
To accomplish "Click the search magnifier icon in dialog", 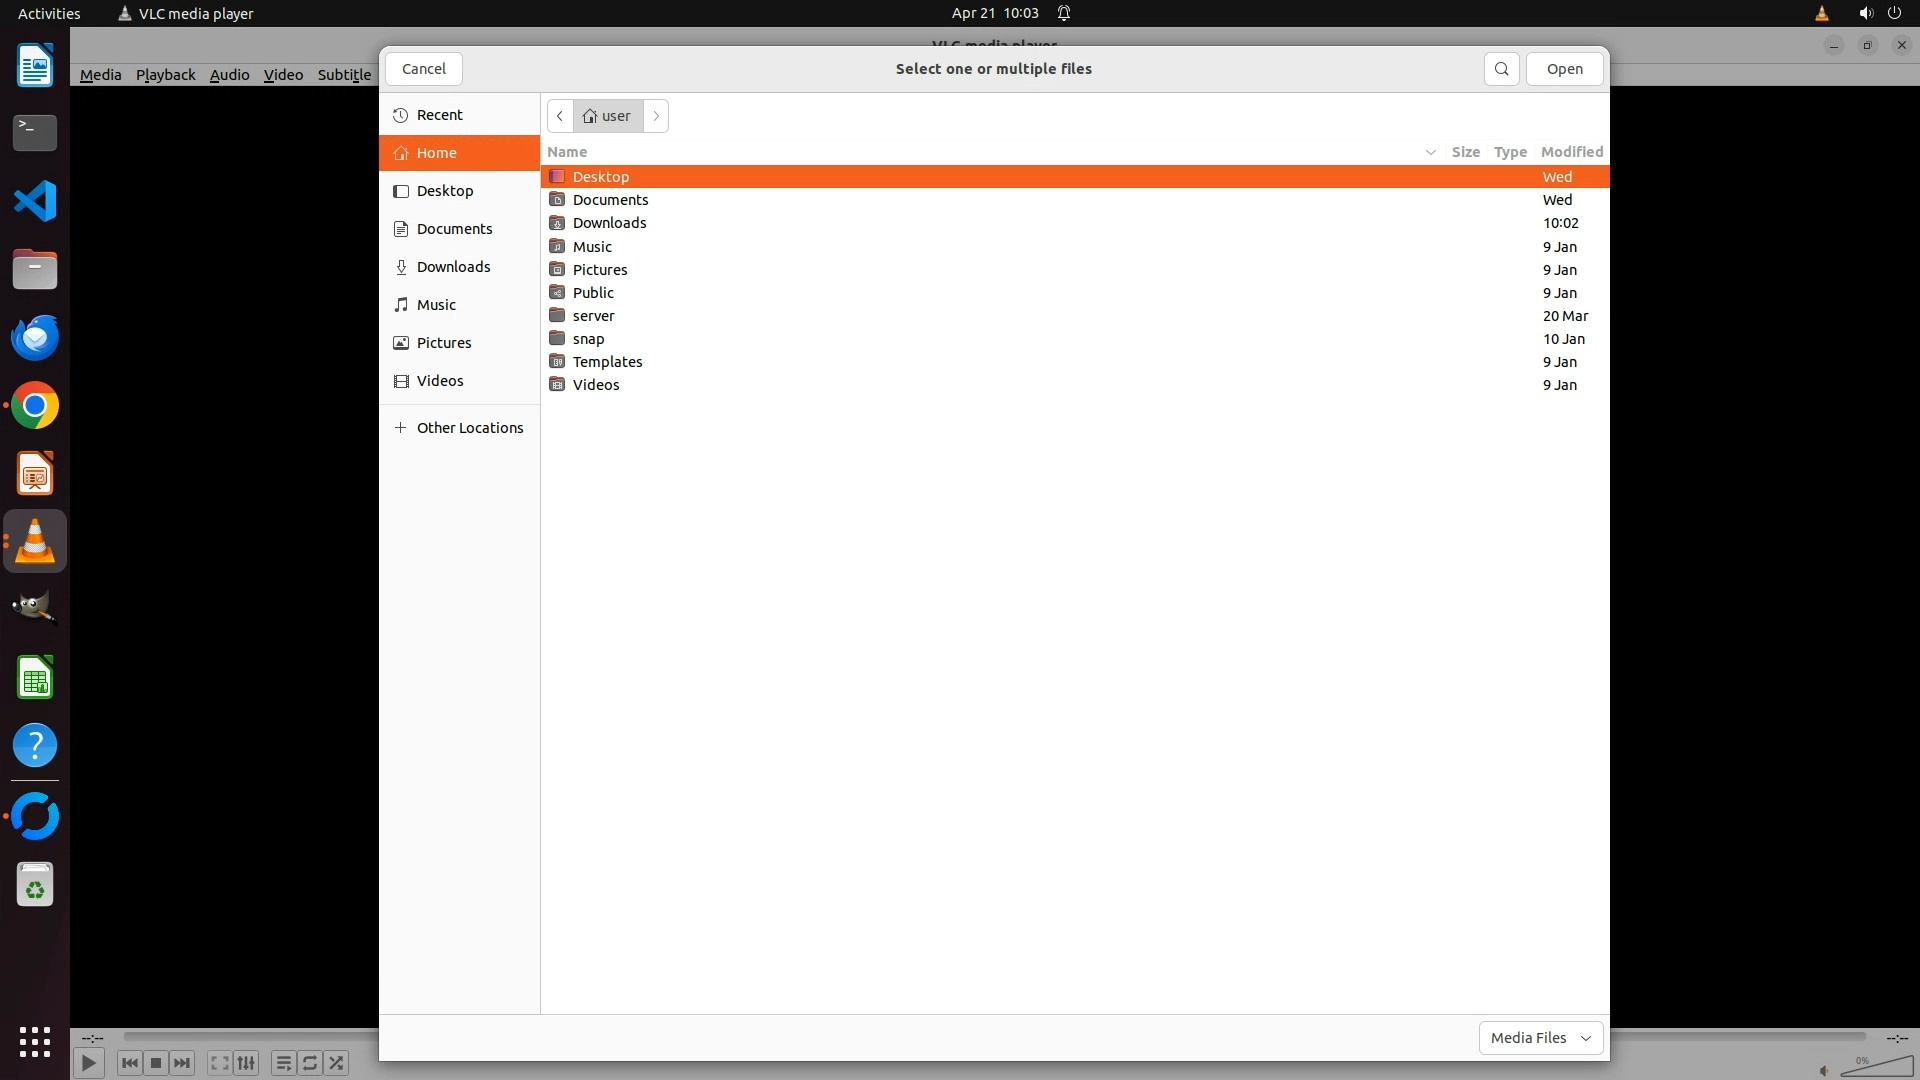I will [x=1501, y=69].
